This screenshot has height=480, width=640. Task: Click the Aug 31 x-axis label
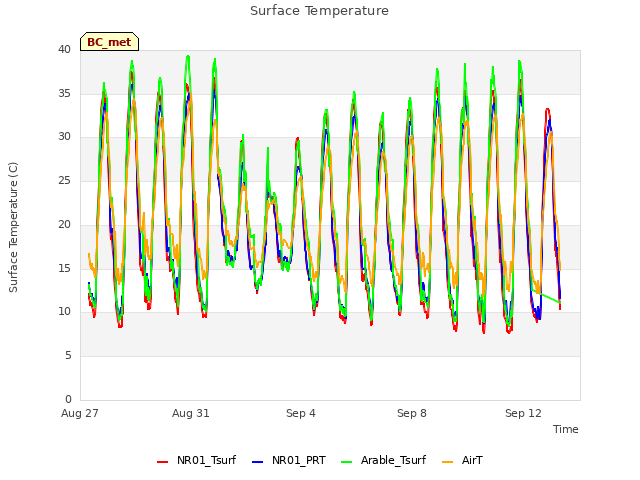191,413
